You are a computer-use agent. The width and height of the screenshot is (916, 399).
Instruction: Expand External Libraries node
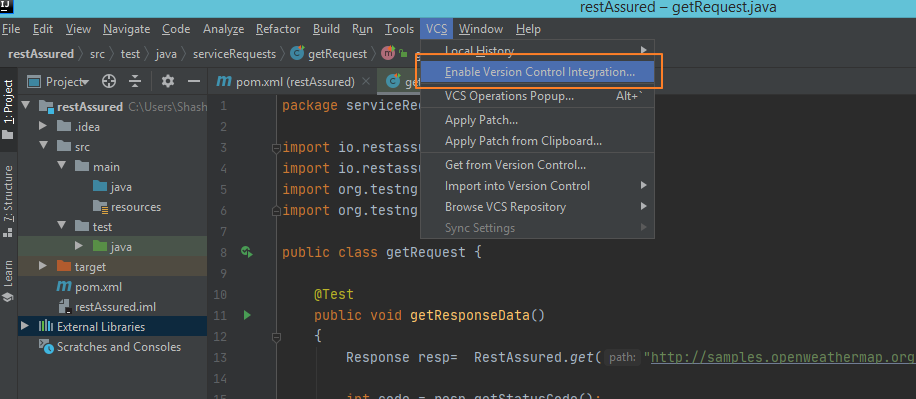click(x=25, y=326)
